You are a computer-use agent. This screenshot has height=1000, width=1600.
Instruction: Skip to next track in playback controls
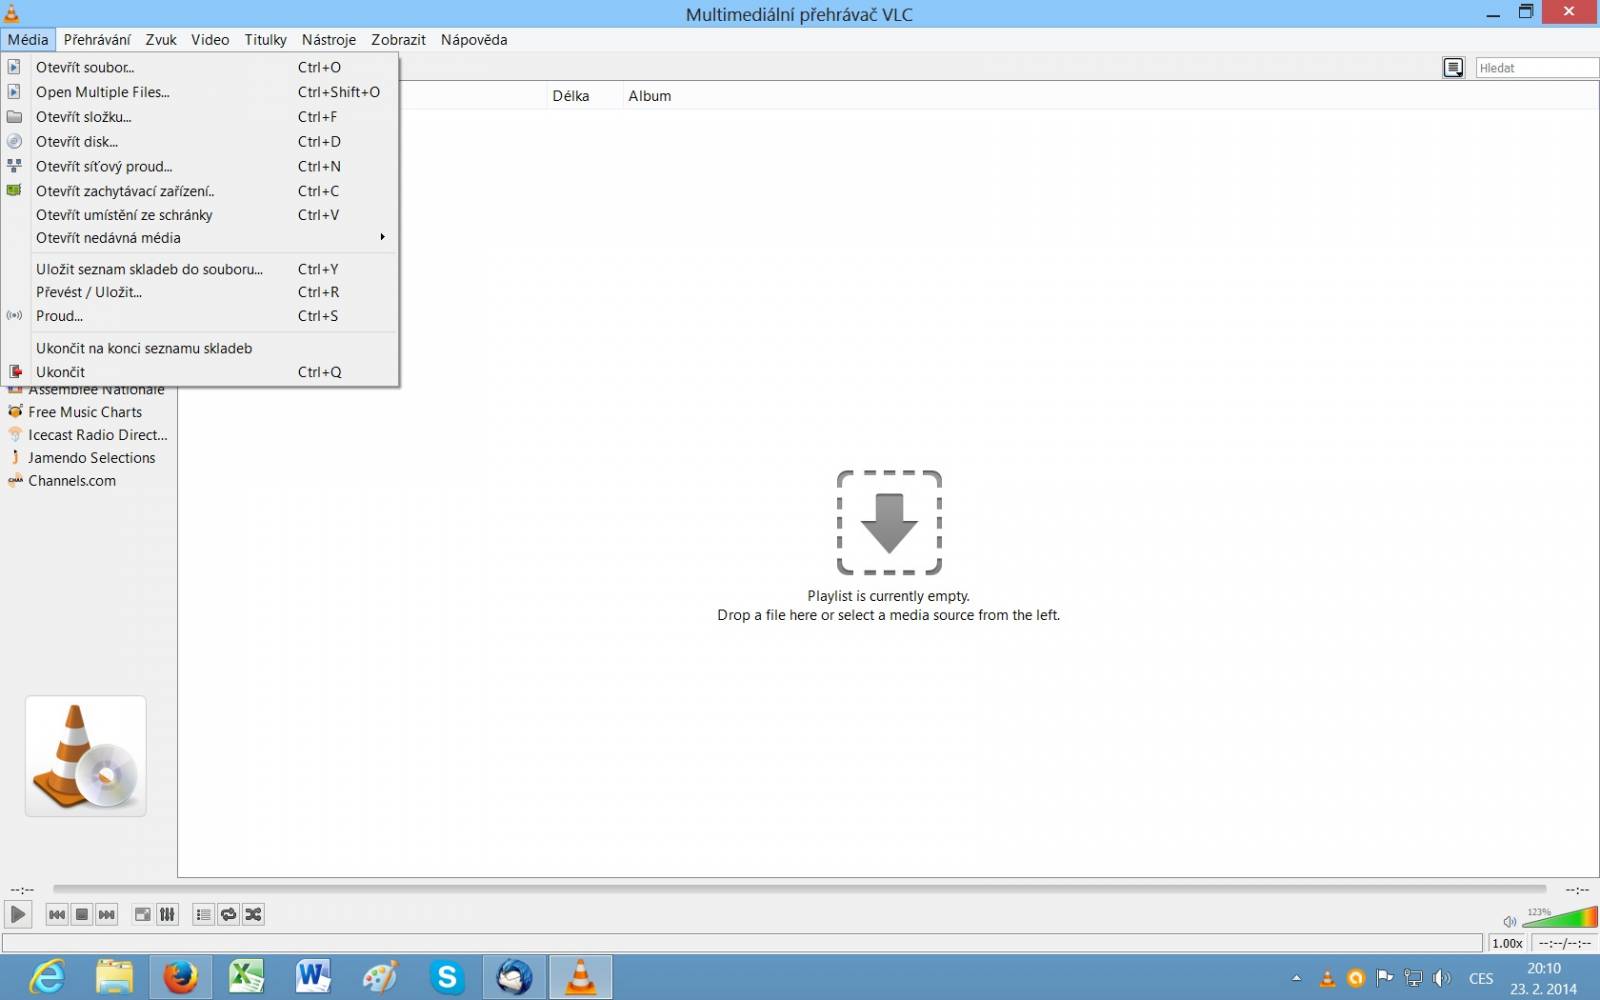click(x=107, y=914)
